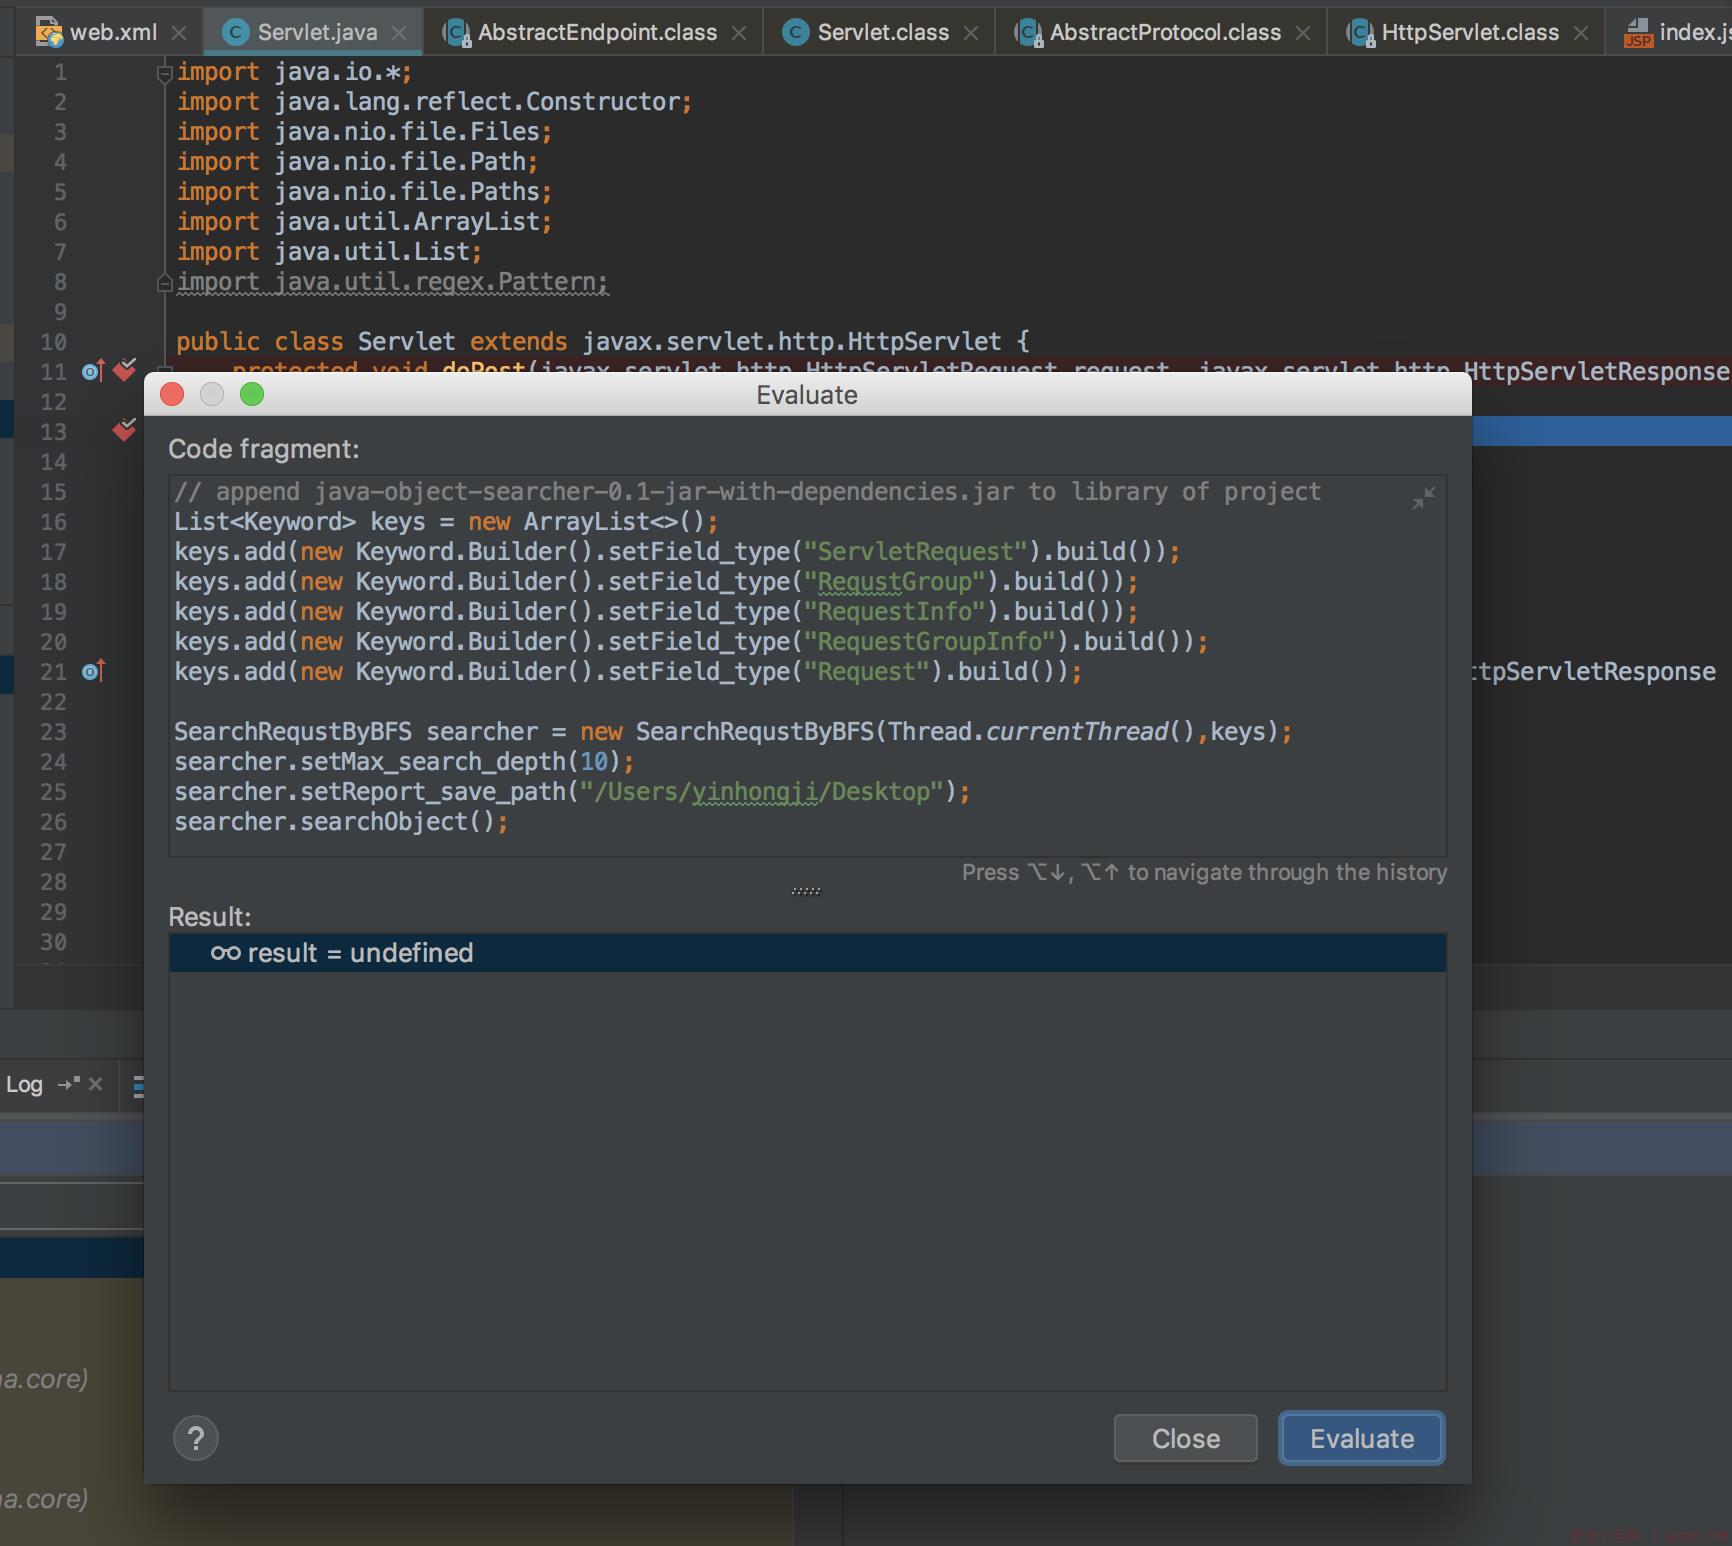This screenshot has width=1732, height=1546.
Task: Close the AbstractProtocol.class tab
Action: click(1303, 33)
